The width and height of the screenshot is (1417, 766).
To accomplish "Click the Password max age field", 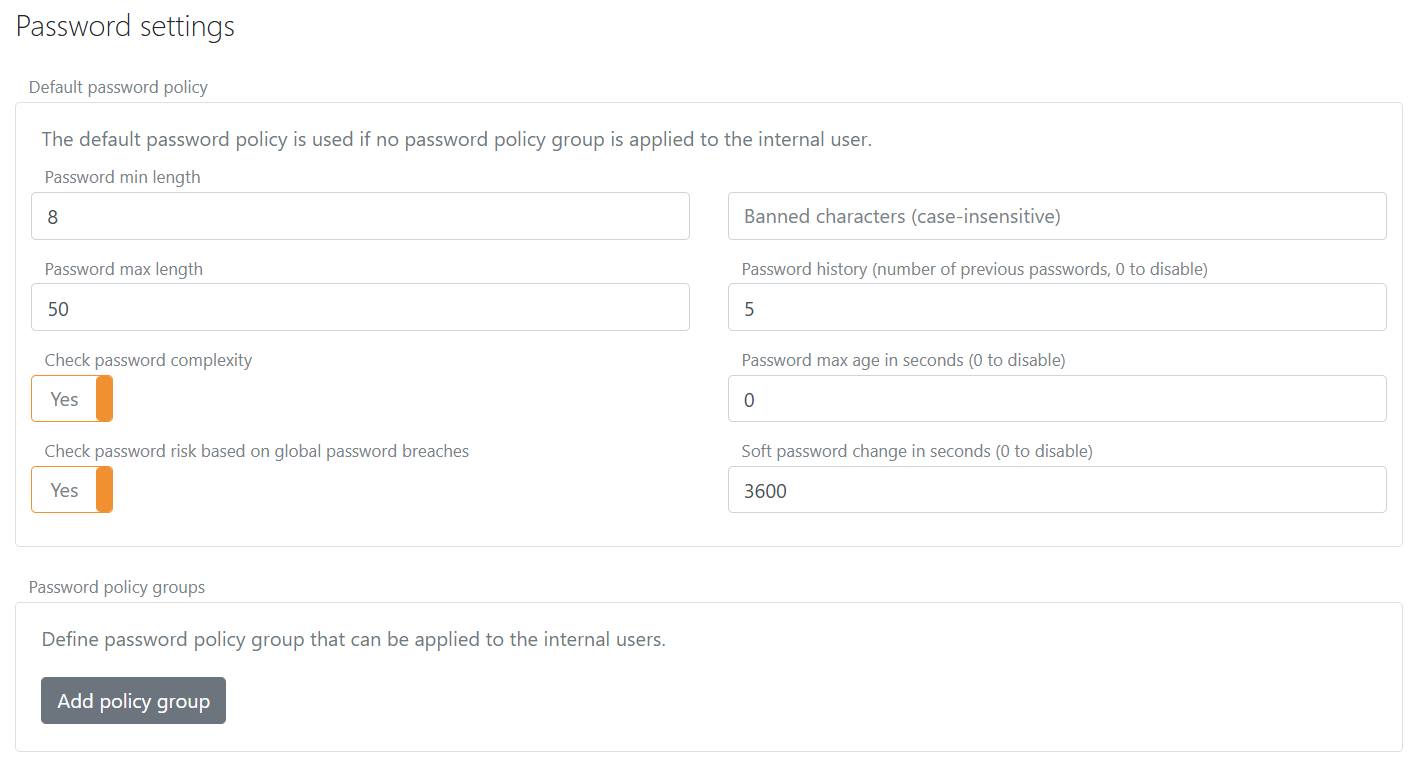I will click(1056, 398).
